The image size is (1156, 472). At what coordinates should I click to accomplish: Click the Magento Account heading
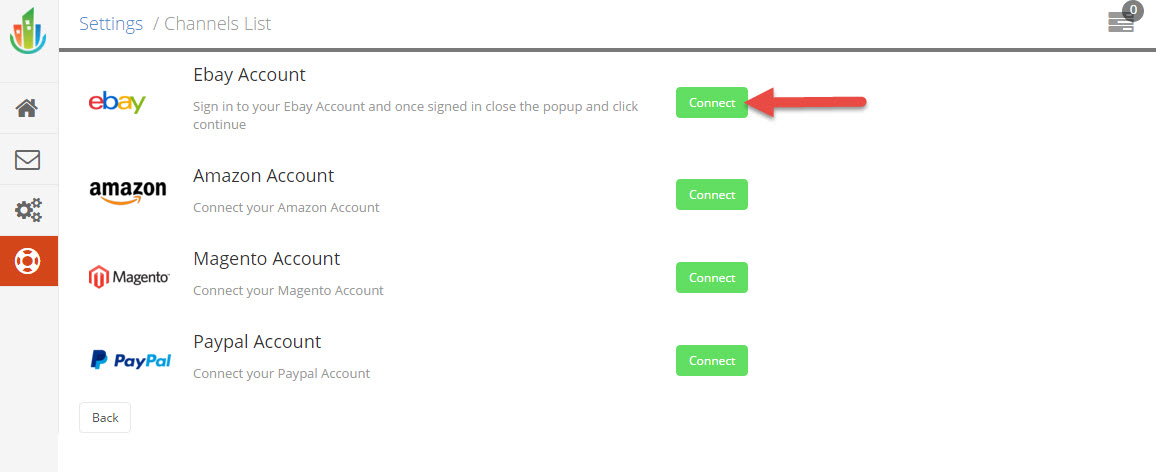pyautogui.click(x=266, y=259)
